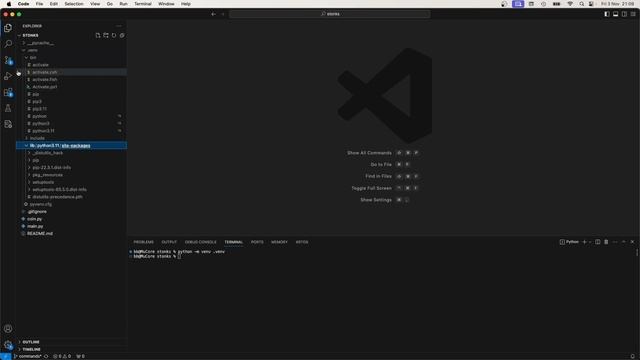This screenshot has width=640, height=360.
Task: Switch to the PROBLEMS tab
Action: coord(144,242)
